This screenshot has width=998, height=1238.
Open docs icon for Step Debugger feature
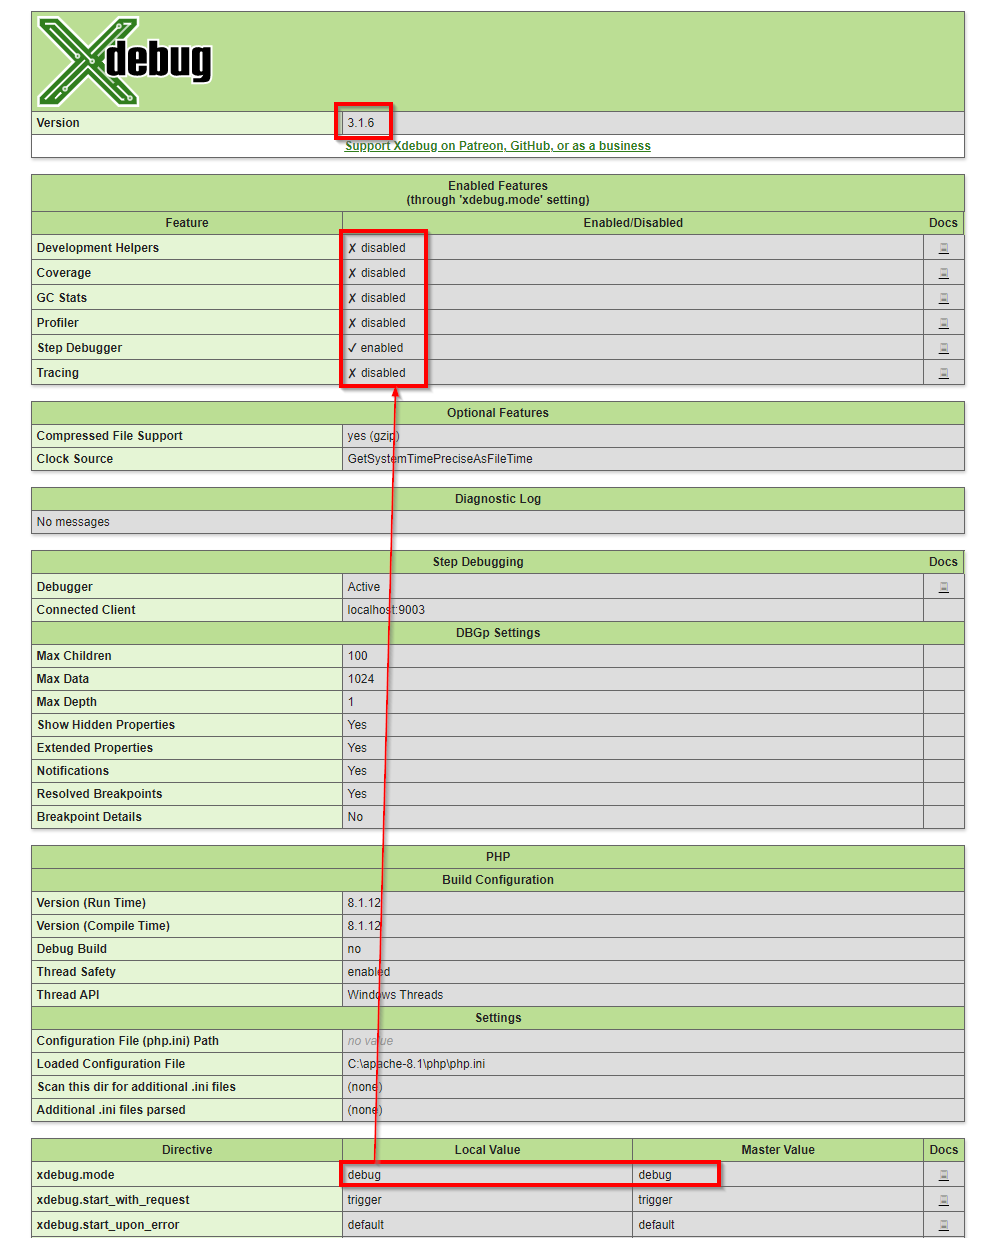click(x=943, y=348)
